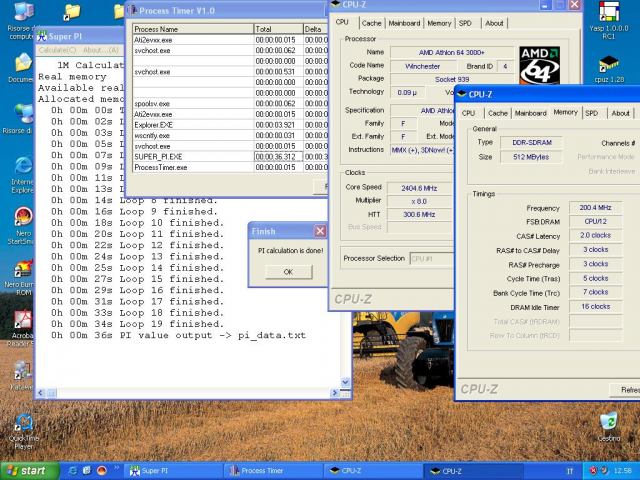Viewport: 640px width, 480px height.
Task: Select Mainboard tab in rear CPU-Z window
Action: click(x=404, y=23)
